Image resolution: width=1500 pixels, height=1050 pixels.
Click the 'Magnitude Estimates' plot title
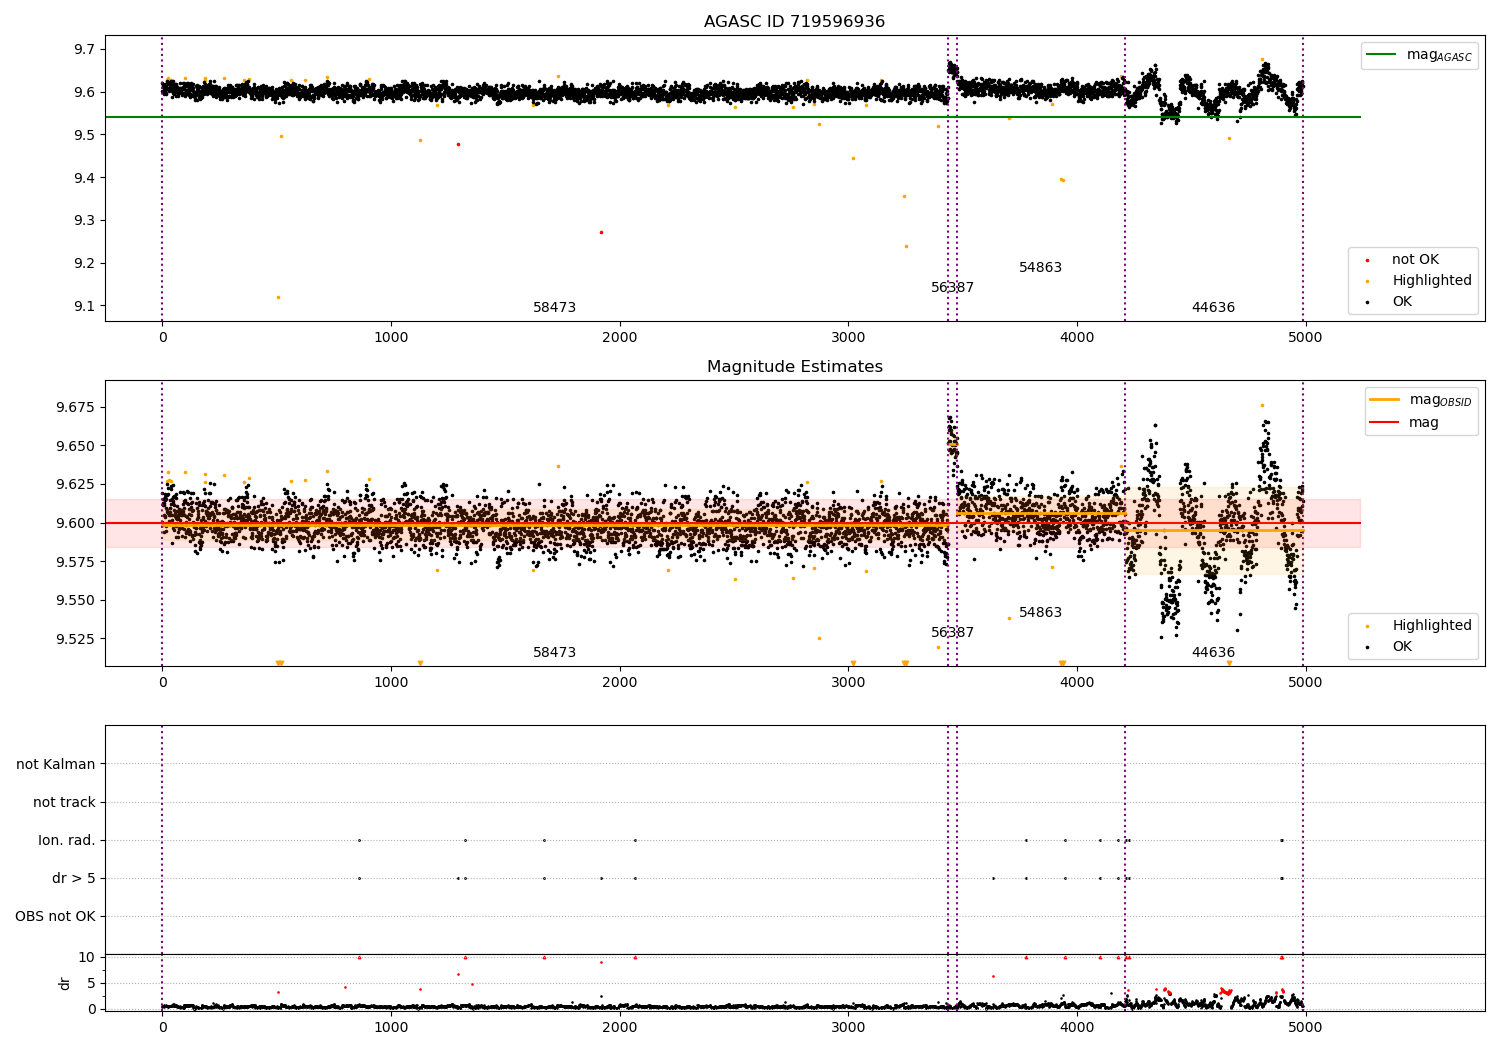point(794,367)
